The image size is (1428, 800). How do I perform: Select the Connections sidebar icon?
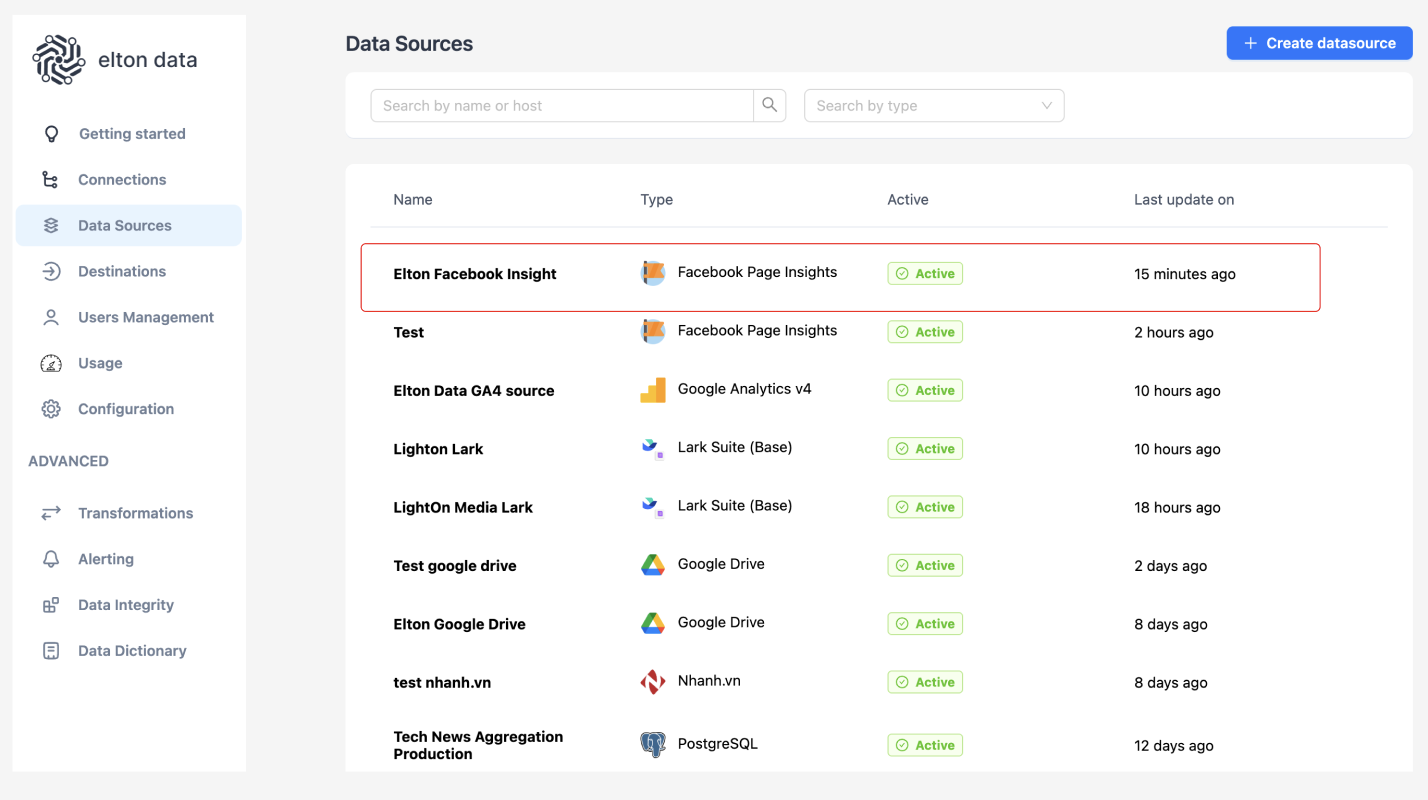click(50, 179)
